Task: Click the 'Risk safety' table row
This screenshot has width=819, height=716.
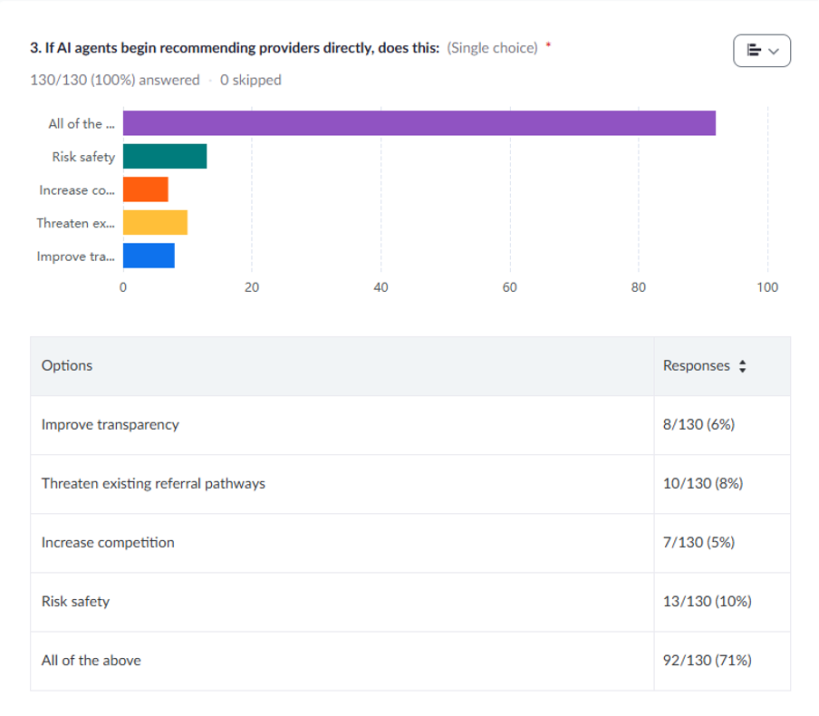Action: coord(76,602)
